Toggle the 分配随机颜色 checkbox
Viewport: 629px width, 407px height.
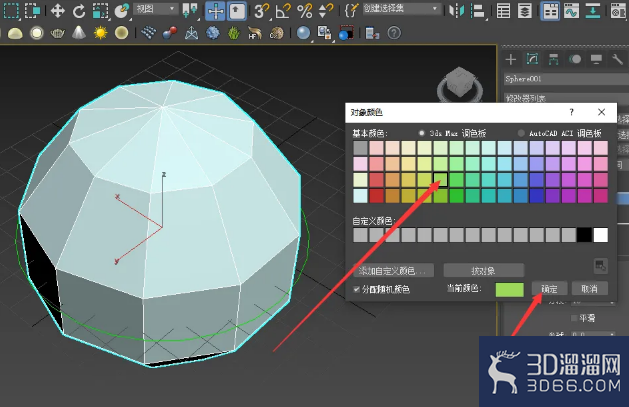(x=356, y=289)
